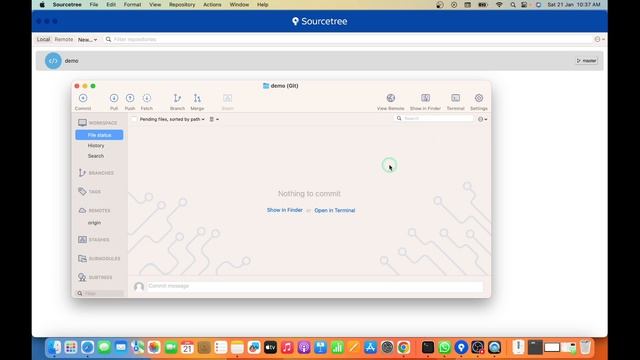Open Spotlight search in menu bar
The height and width of the screenshot is (360, 640).
[513, 5]
